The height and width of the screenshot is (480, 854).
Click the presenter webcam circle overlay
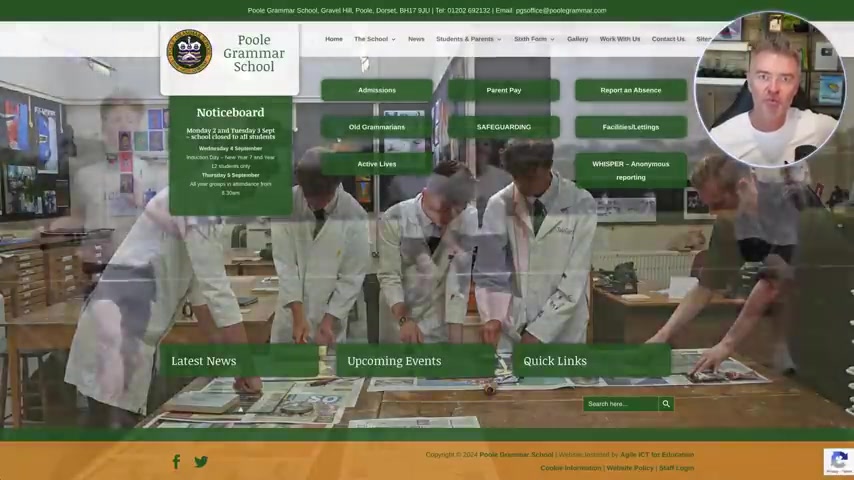tap(770, 88)
